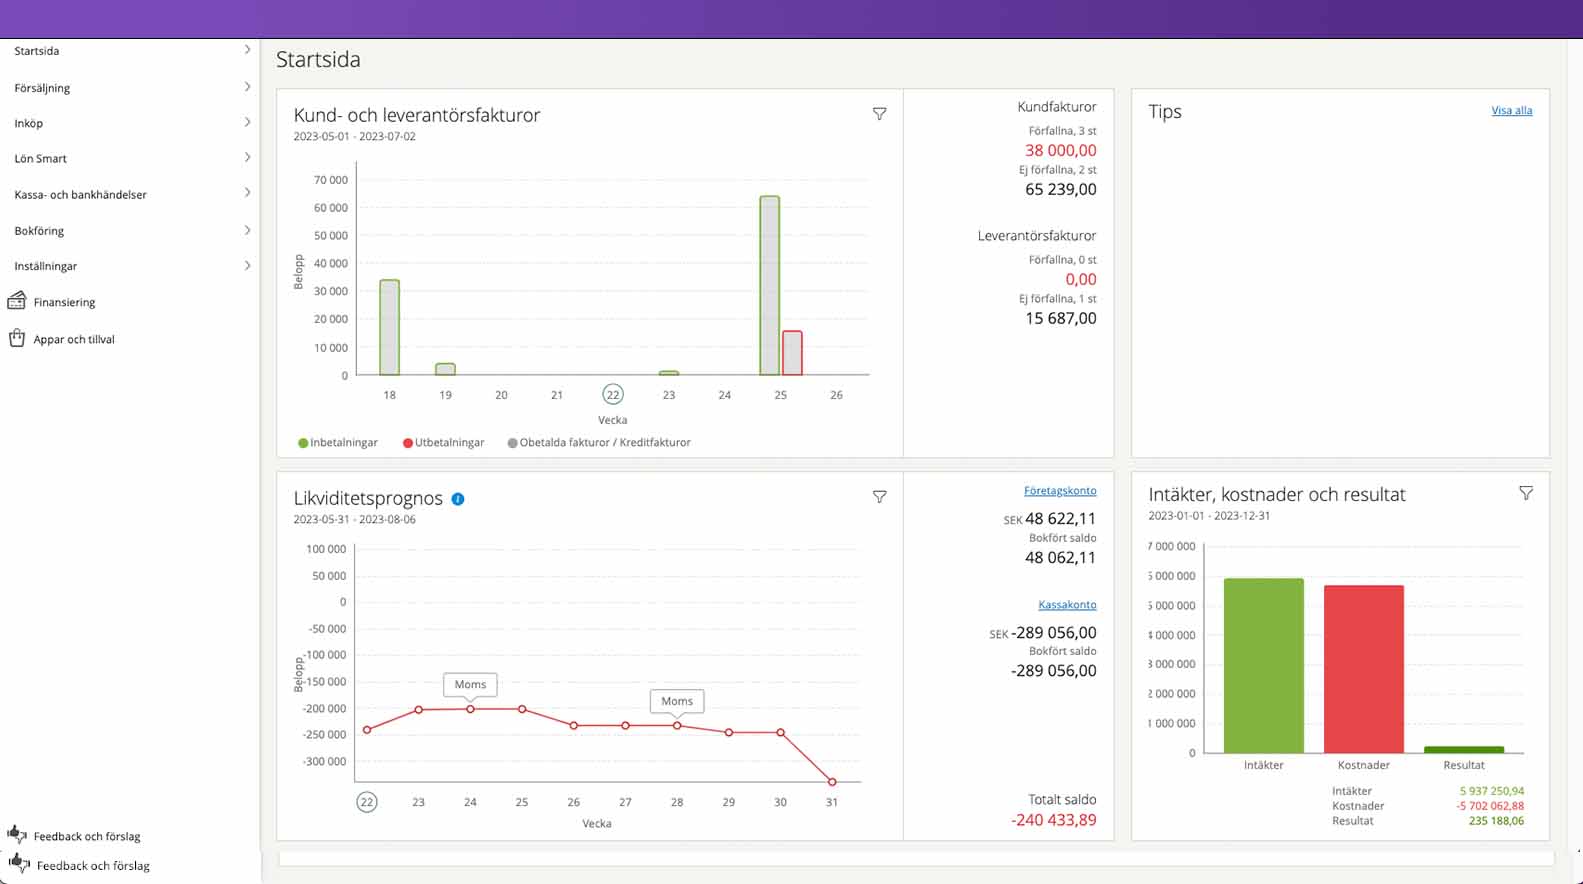Viewport: 1583px width, 884px height.
Task: Click the green Intäkter bar
Action: click(1263, 665)
